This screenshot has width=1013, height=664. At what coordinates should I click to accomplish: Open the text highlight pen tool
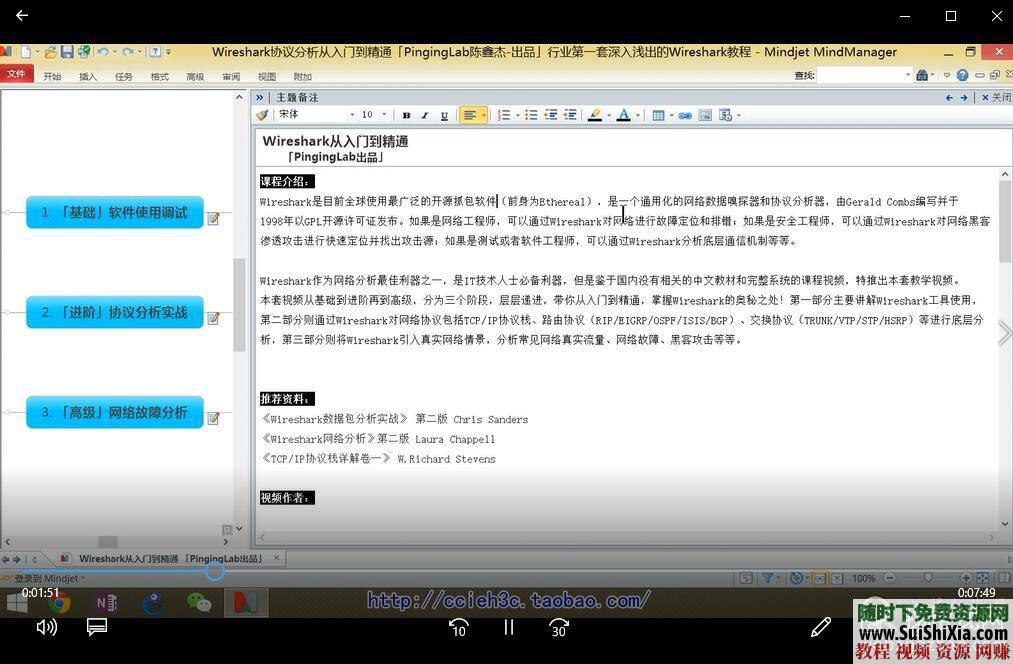596,115
